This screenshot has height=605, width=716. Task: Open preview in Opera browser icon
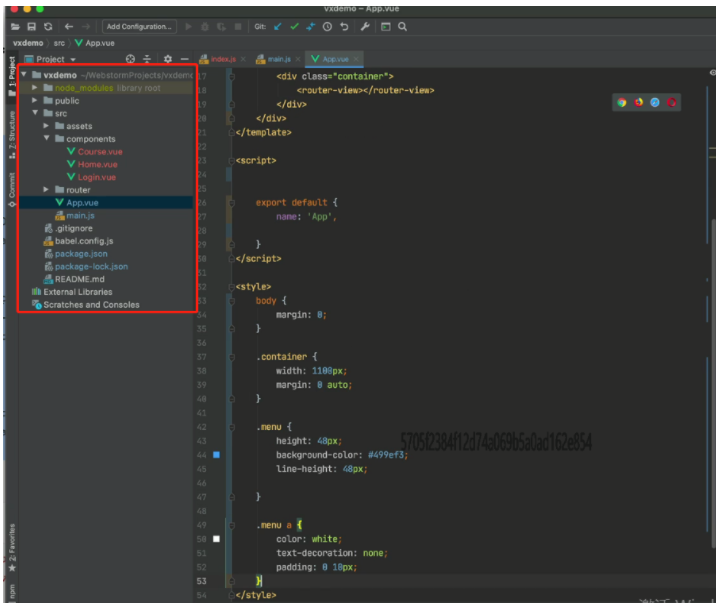(671, 102)
